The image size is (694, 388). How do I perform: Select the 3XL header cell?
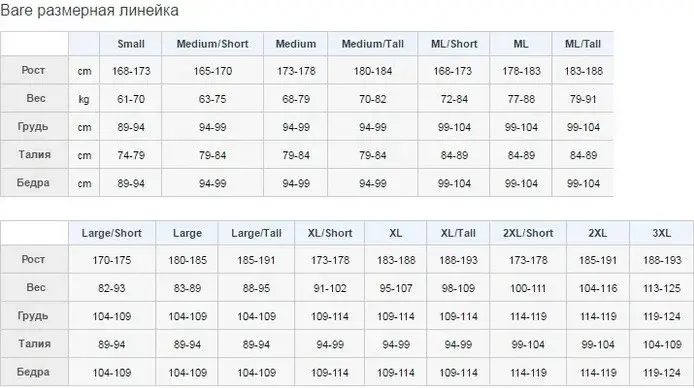point(662,233)
